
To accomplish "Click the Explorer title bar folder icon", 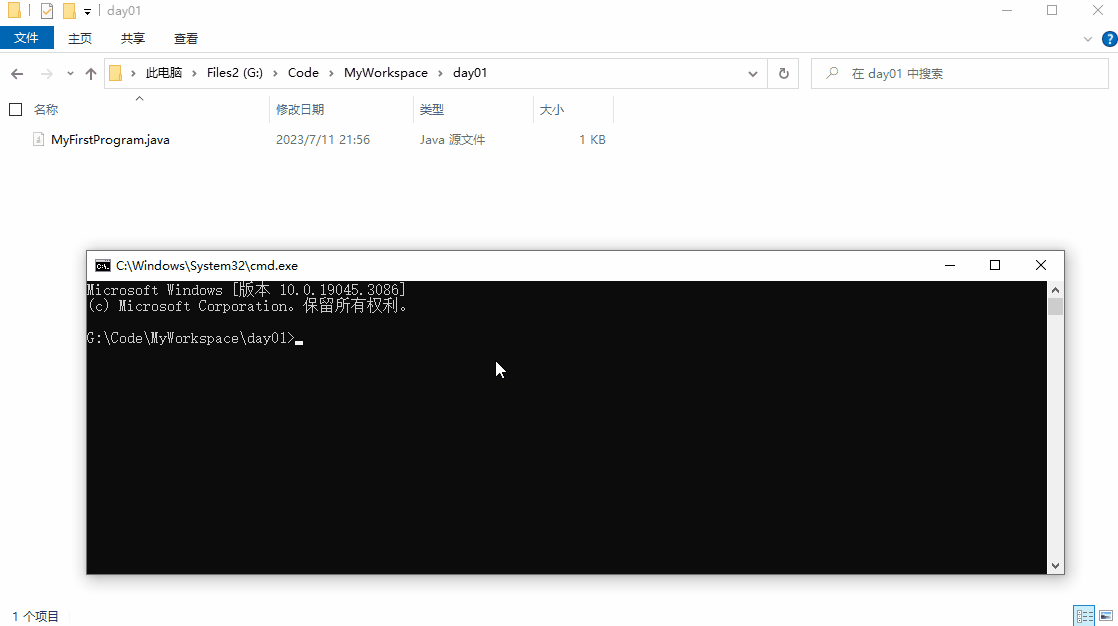I will pyautogui.click(x=14, y=11).
